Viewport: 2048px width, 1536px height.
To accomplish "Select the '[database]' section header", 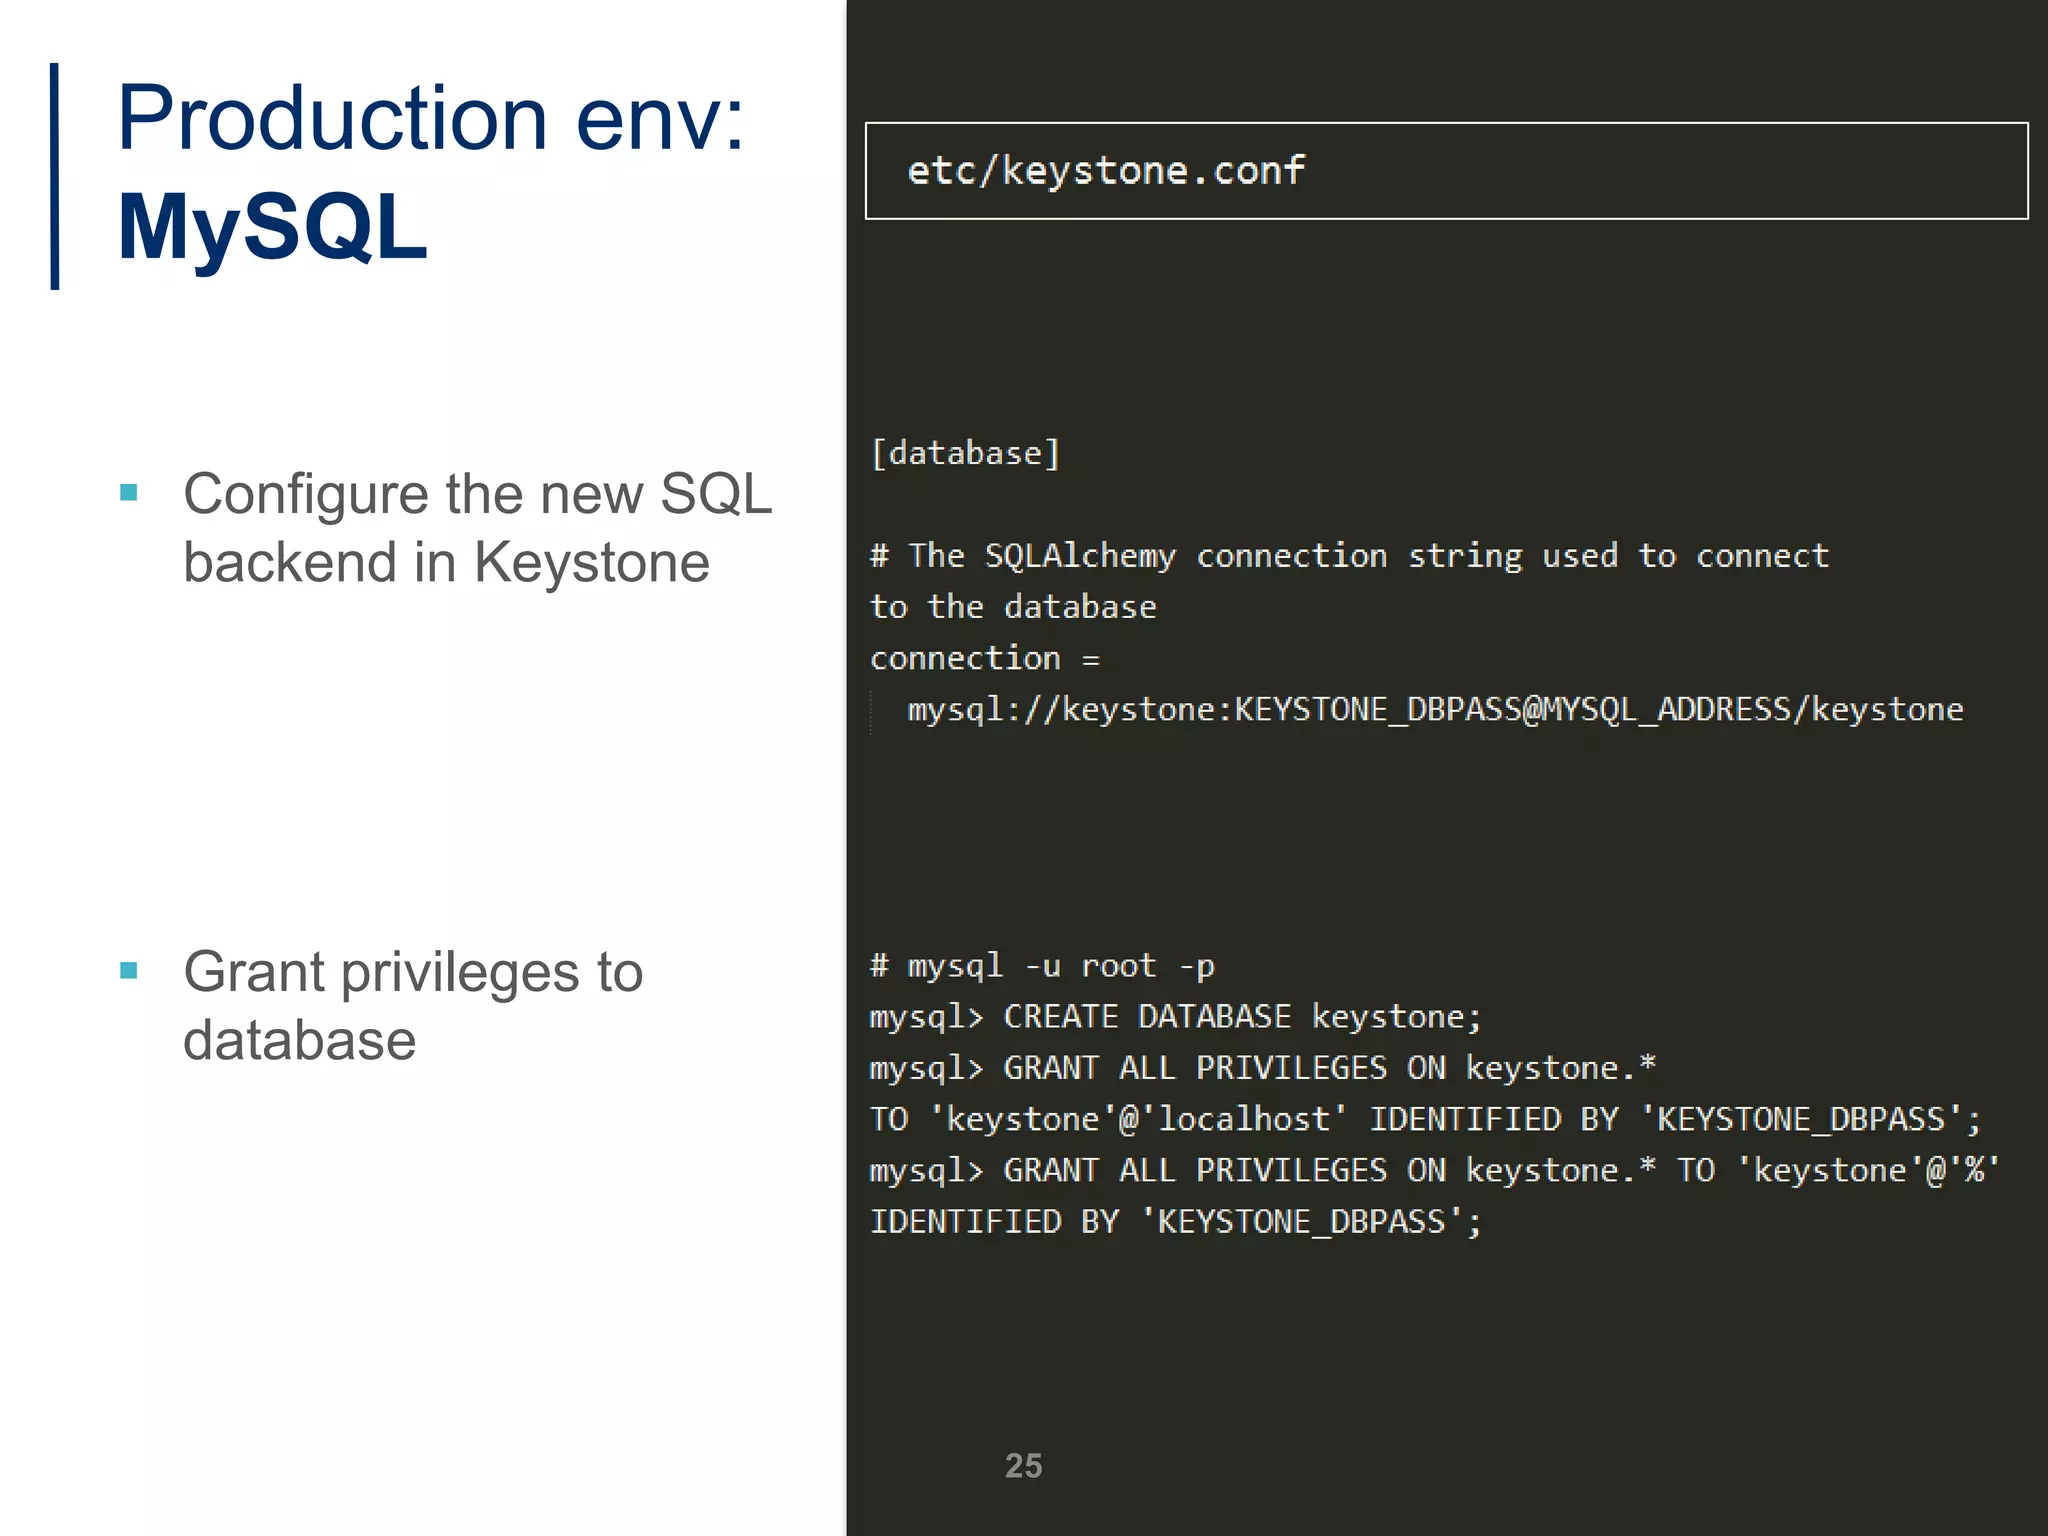I will click(965, 454).
